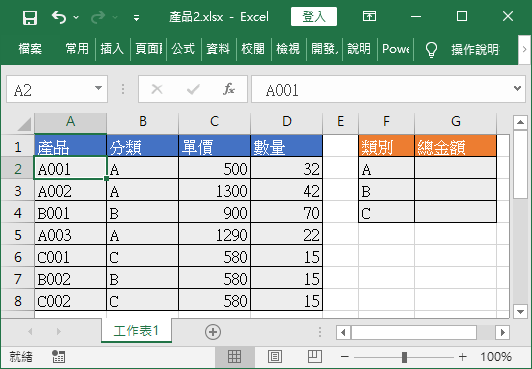Open the 公式 ribbon tab

click(184, 49)
